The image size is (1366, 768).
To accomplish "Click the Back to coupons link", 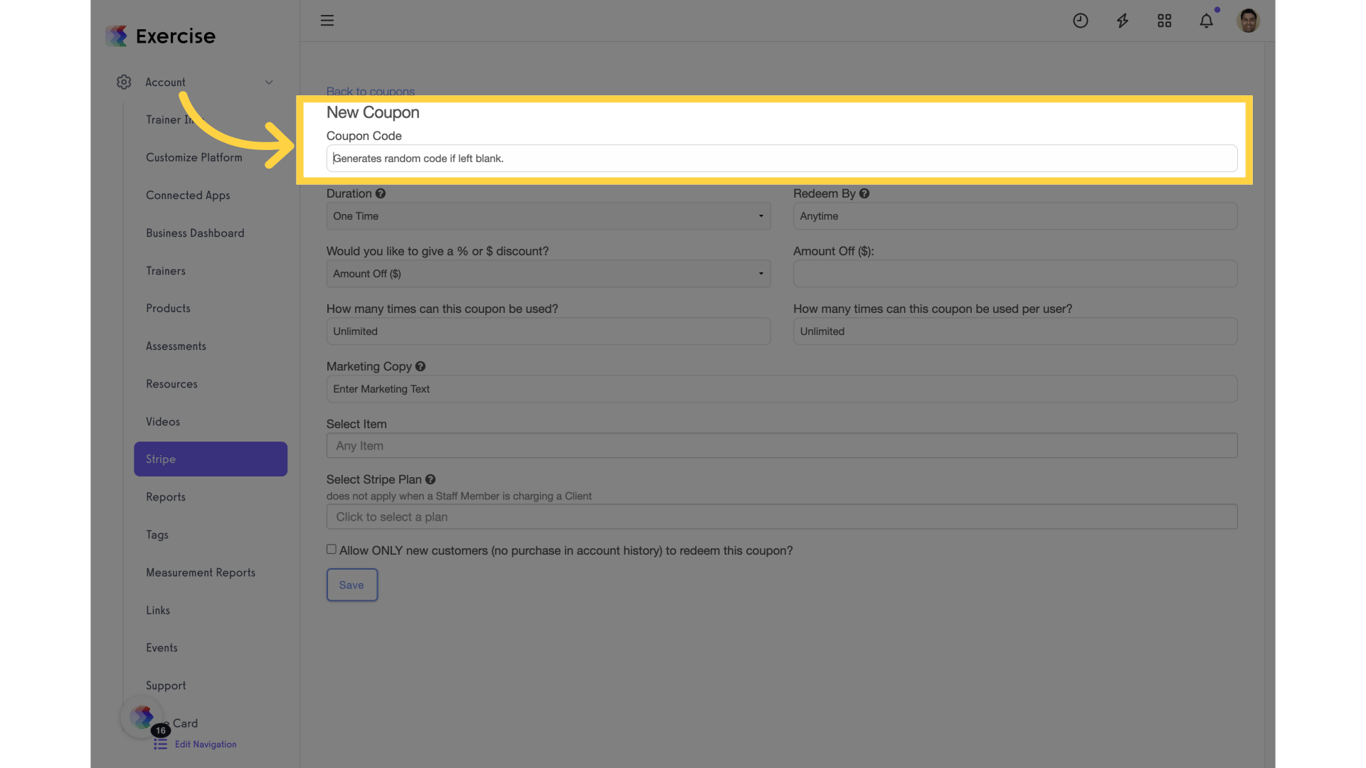I will click(370, 91).
